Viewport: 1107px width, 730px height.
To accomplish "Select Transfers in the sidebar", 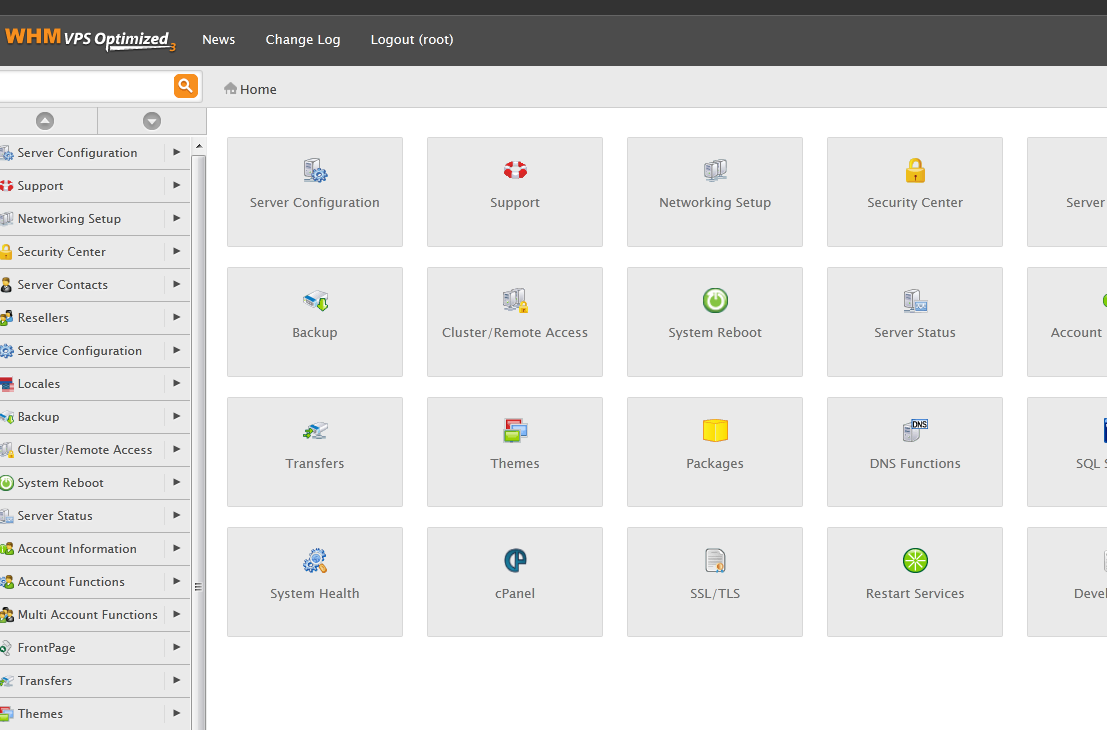I will 44,681.
